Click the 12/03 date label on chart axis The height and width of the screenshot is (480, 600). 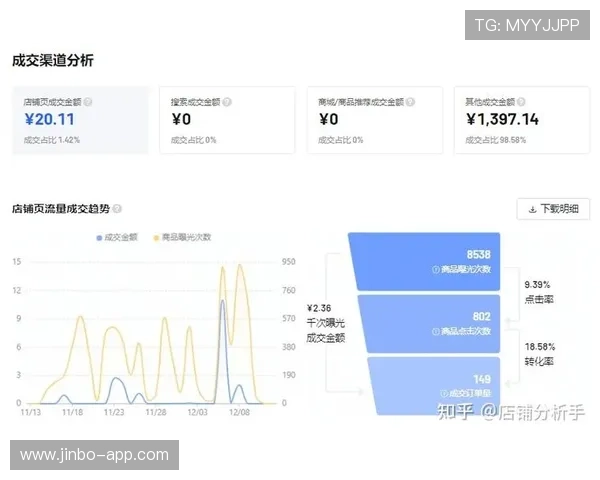(x=197, y=412)
